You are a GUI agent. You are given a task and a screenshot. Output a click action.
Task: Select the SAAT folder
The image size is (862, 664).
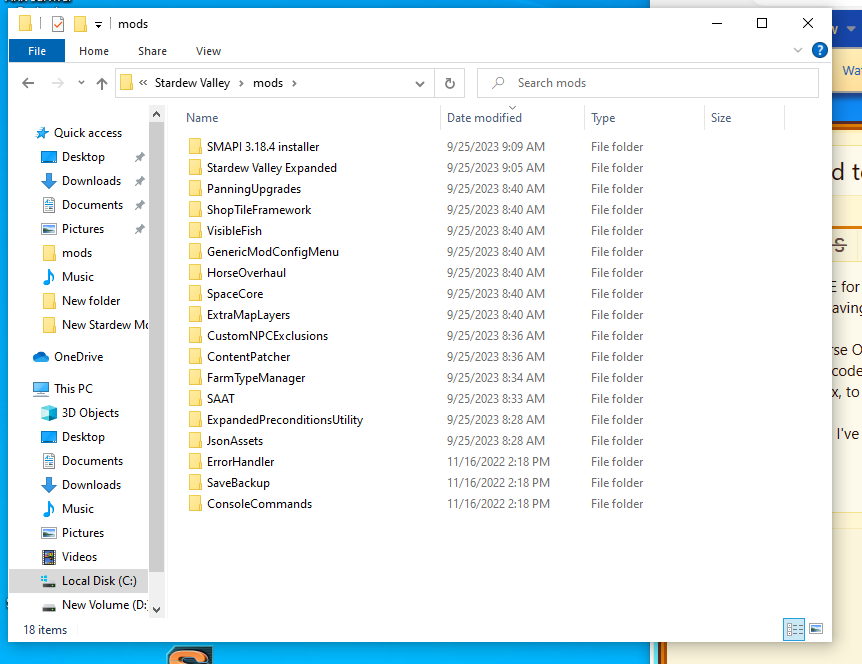[220, 399]
